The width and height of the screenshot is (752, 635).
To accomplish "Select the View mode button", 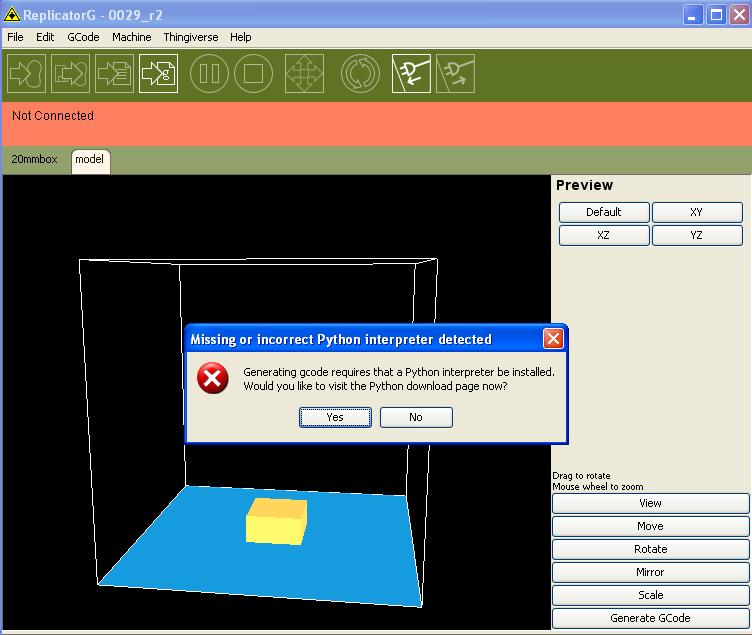I will coord(650,503).
